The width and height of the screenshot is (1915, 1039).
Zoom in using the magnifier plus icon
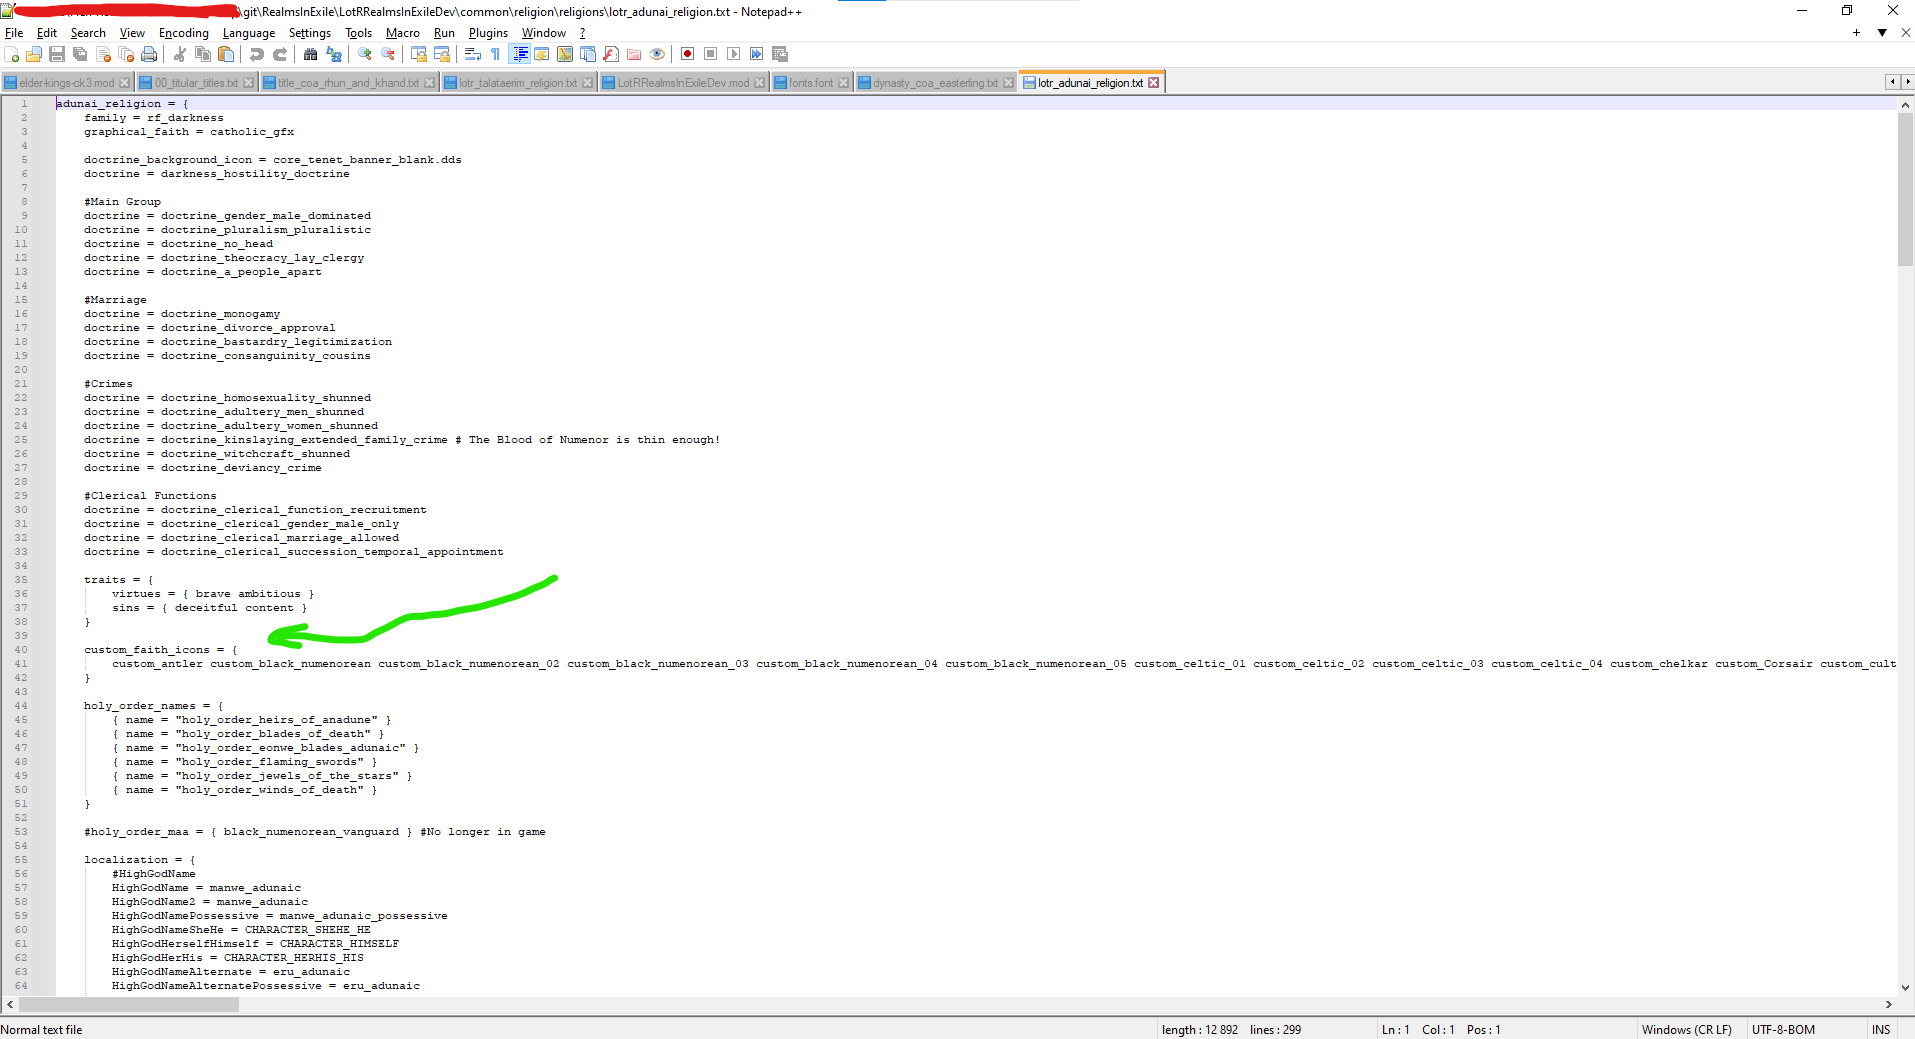(365, 54)
